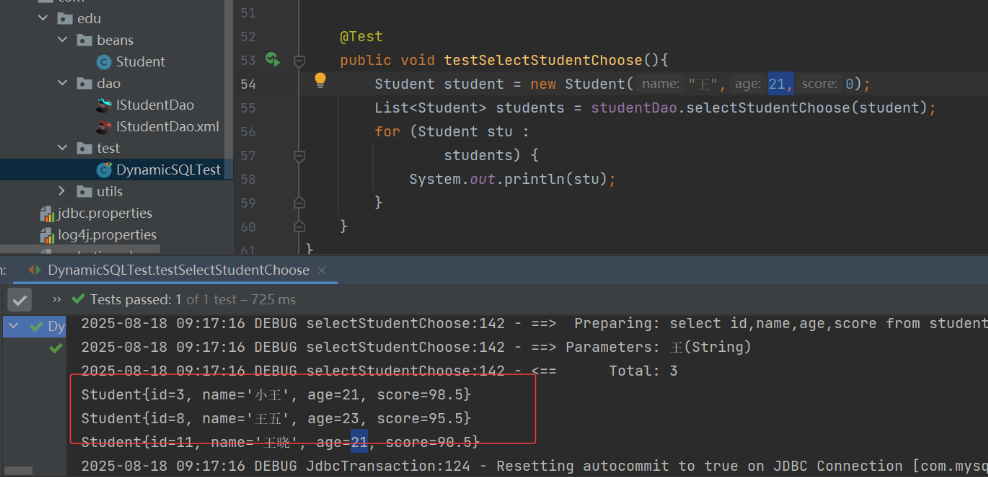Click console output Student id=8 row
The height and width of the screenshot is (477, 988).
coord(276,418)
